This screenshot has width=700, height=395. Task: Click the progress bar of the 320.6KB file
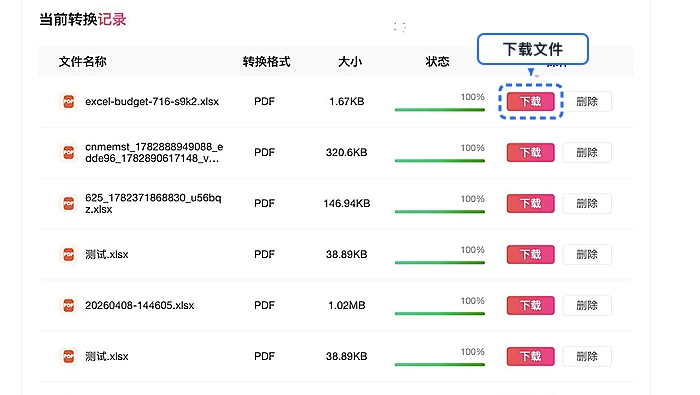(x=440, y=160)
